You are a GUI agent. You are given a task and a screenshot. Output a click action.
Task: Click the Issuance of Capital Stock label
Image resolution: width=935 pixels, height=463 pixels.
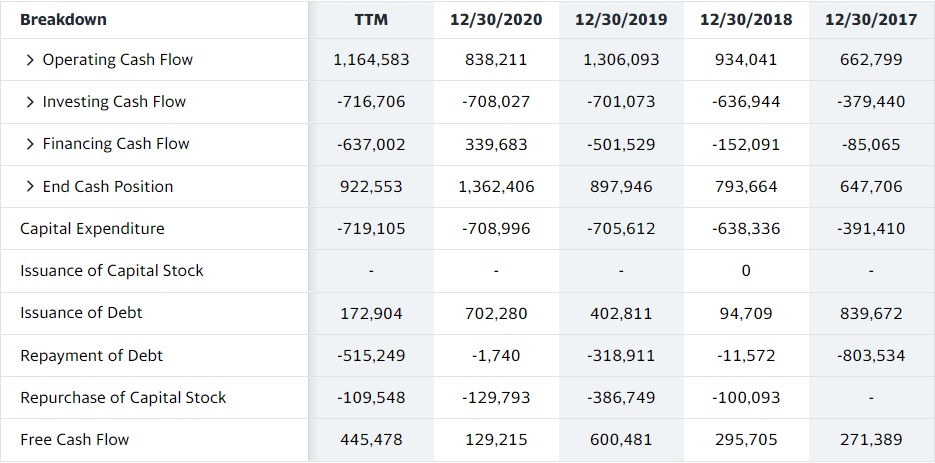(112, 271)
